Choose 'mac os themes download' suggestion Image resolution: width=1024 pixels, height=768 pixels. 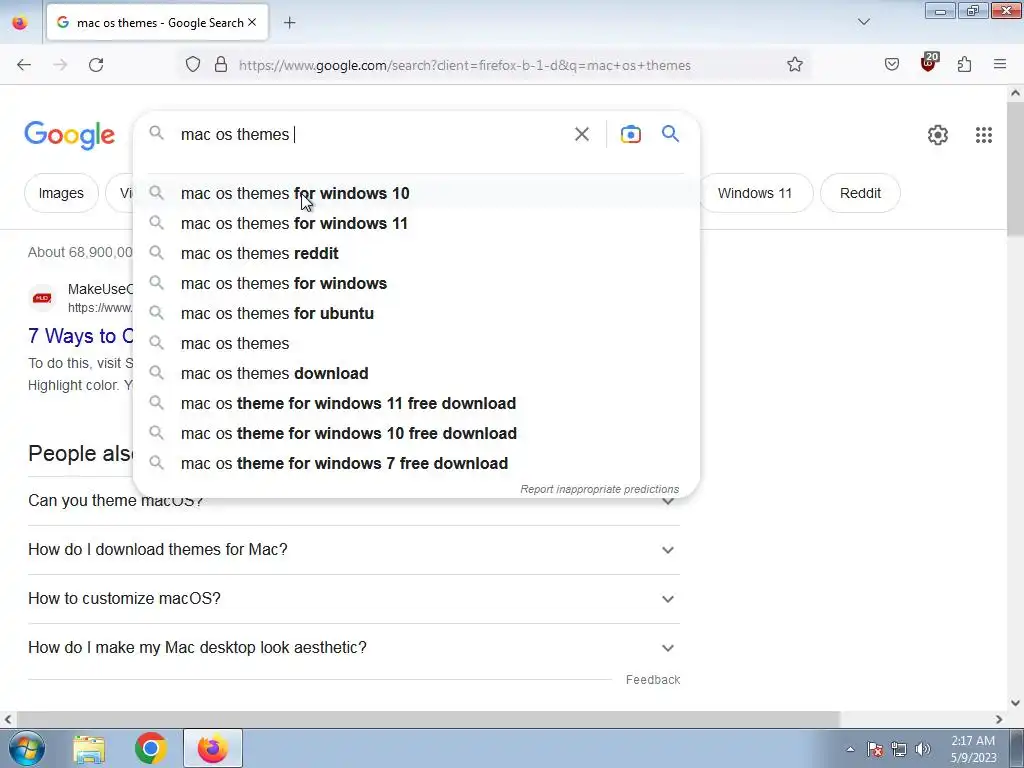click(x=416, y=374)
